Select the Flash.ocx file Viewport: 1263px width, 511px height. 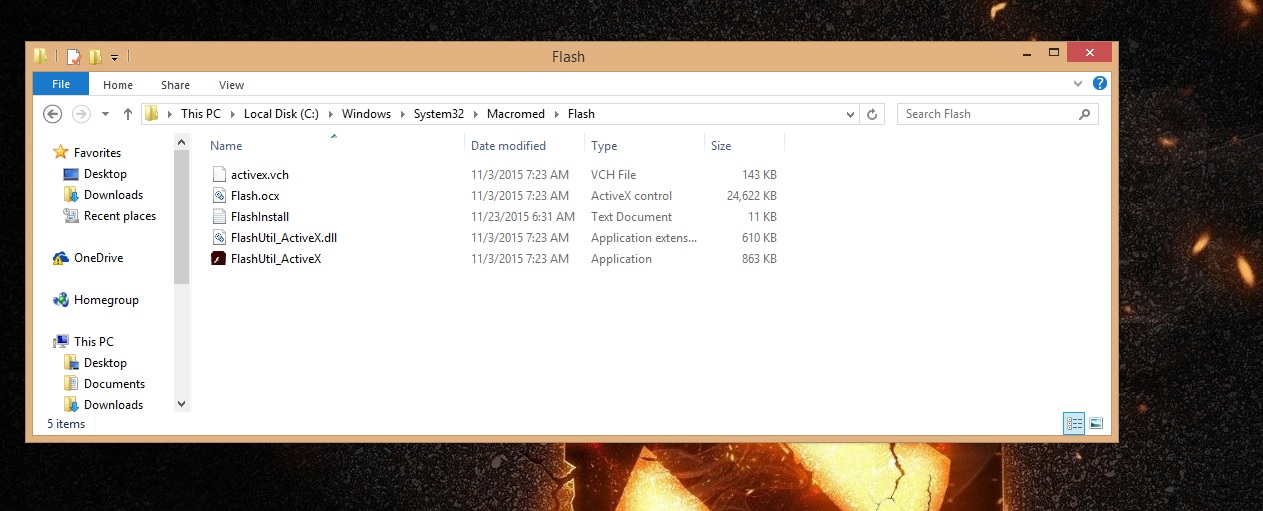255,196
